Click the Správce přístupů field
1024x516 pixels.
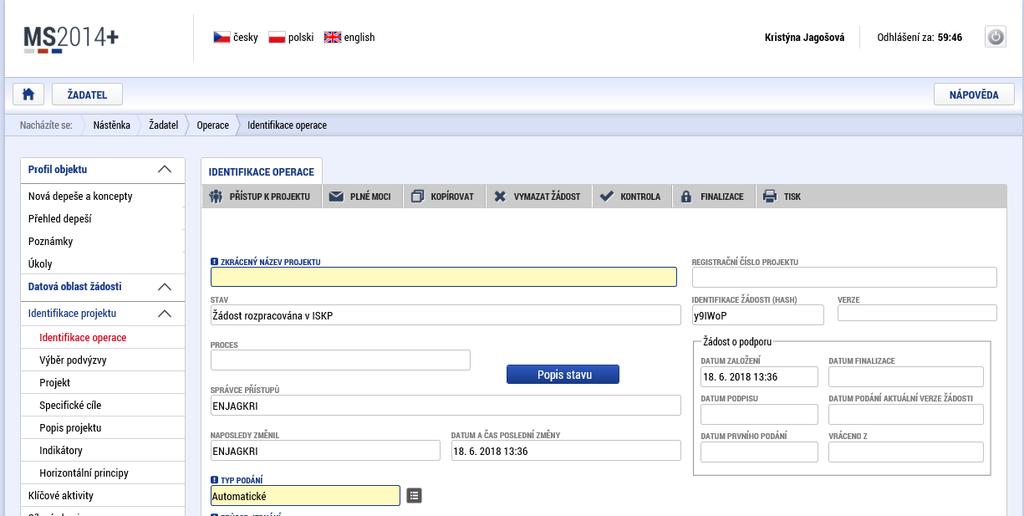tap(445, 405)
